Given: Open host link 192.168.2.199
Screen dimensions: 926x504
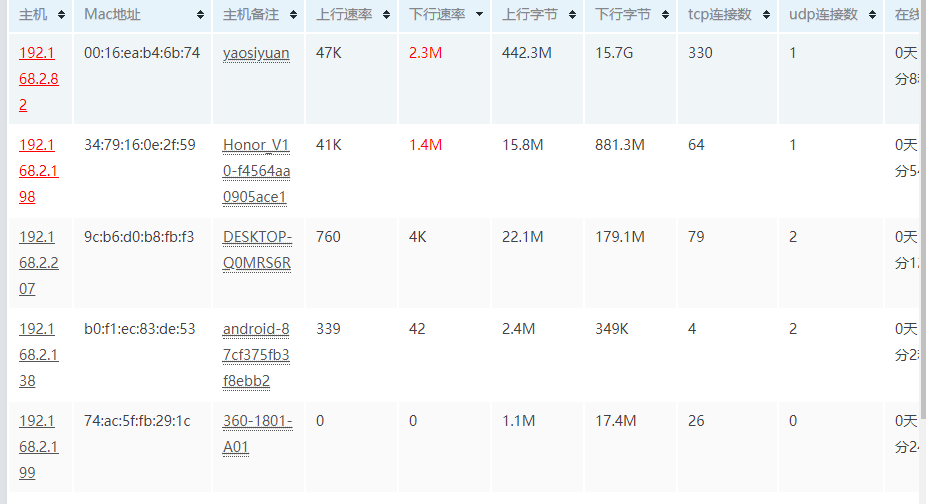Looking at the screenshot, I should pyautogui.click(x=38, y=447).
